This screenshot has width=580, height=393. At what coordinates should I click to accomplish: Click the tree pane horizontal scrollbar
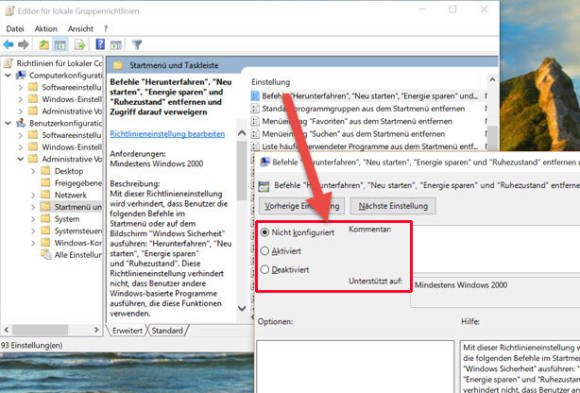pos(51,329)
